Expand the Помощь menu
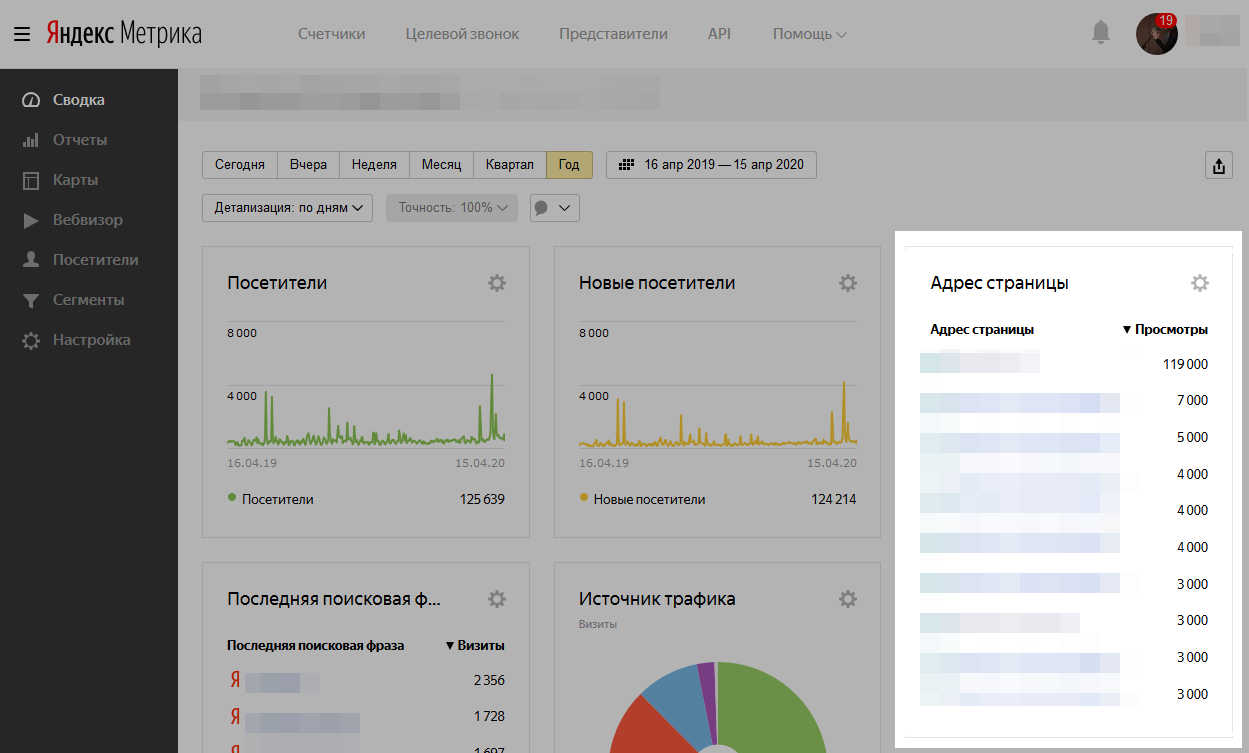 (809, 34)
